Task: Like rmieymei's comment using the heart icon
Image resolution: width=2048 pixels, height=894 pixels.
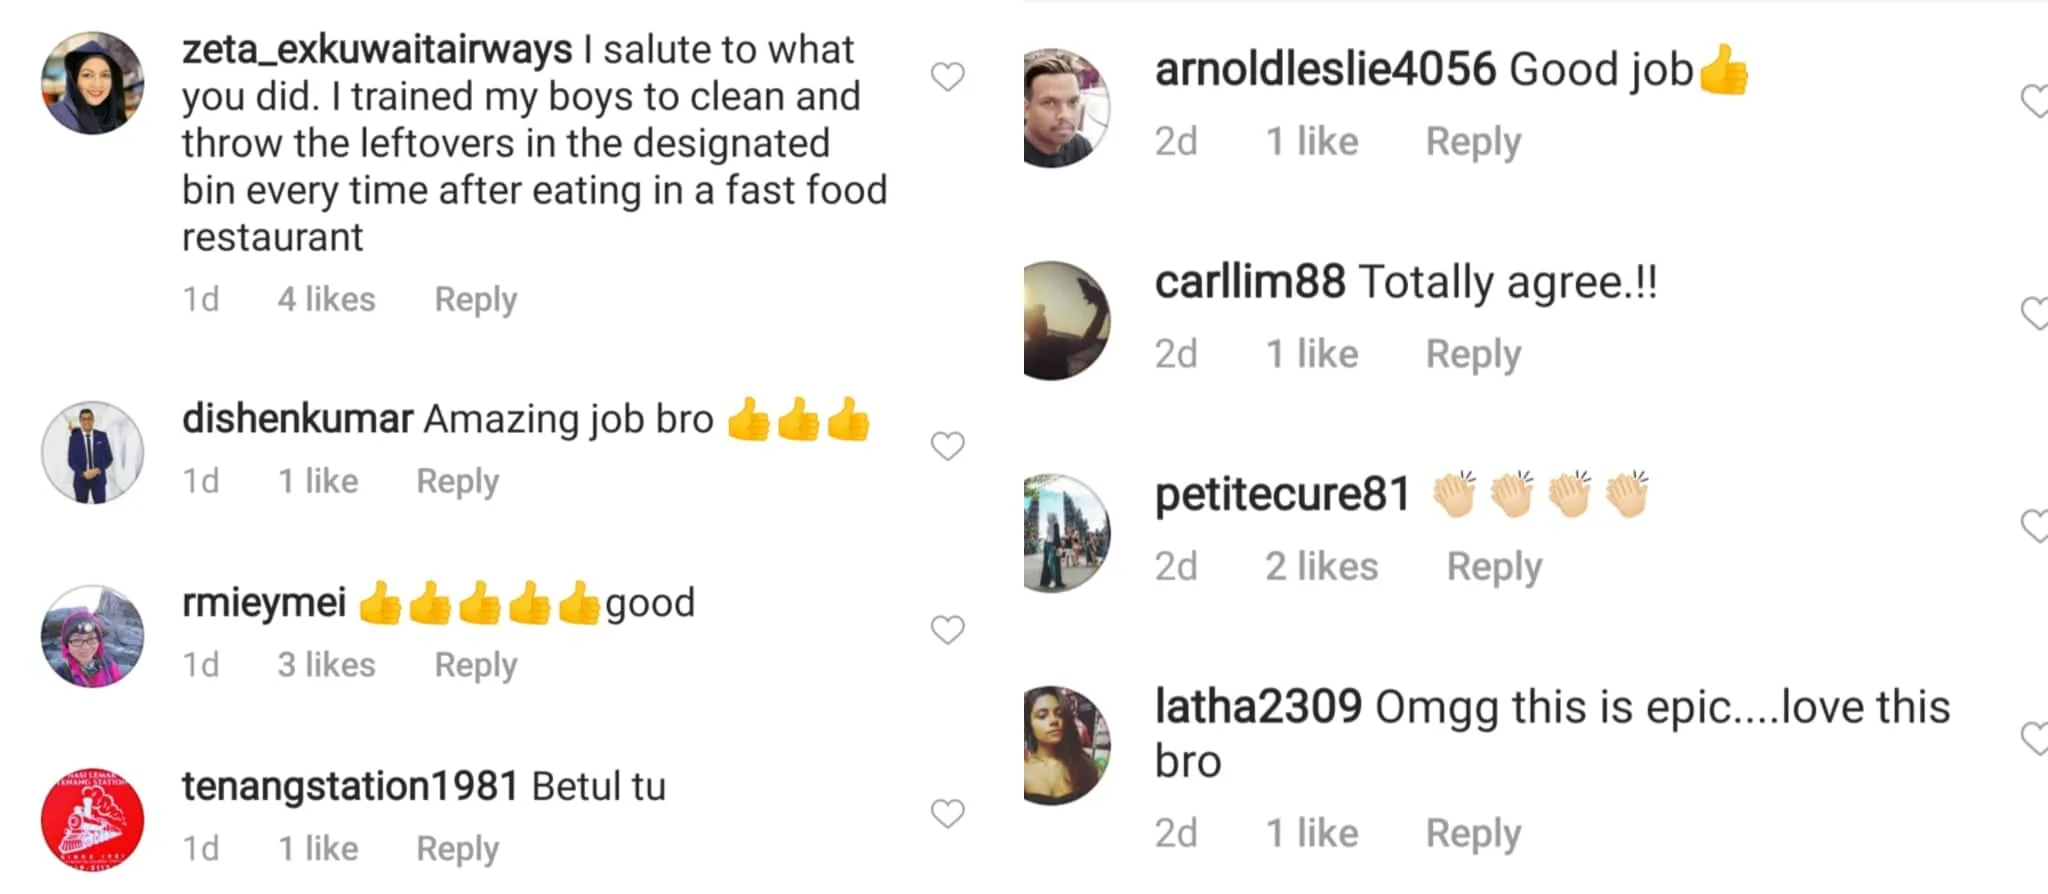Action: [947, 630]
